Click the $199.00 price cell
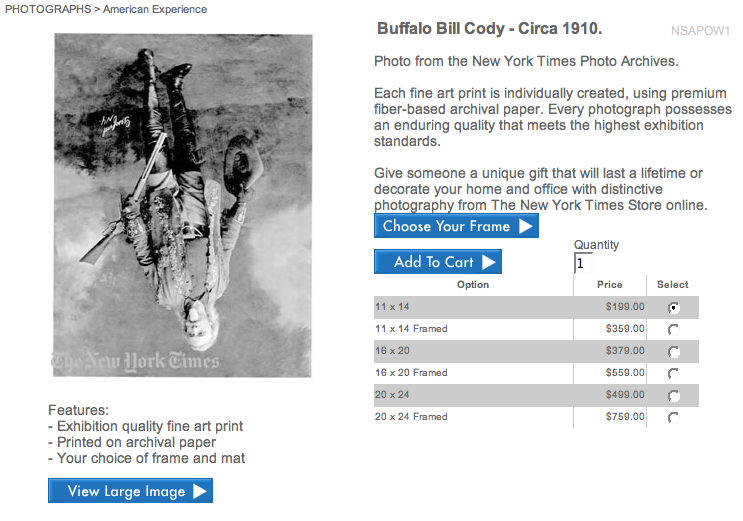This screenshot has height=521, width=743. 625,307
